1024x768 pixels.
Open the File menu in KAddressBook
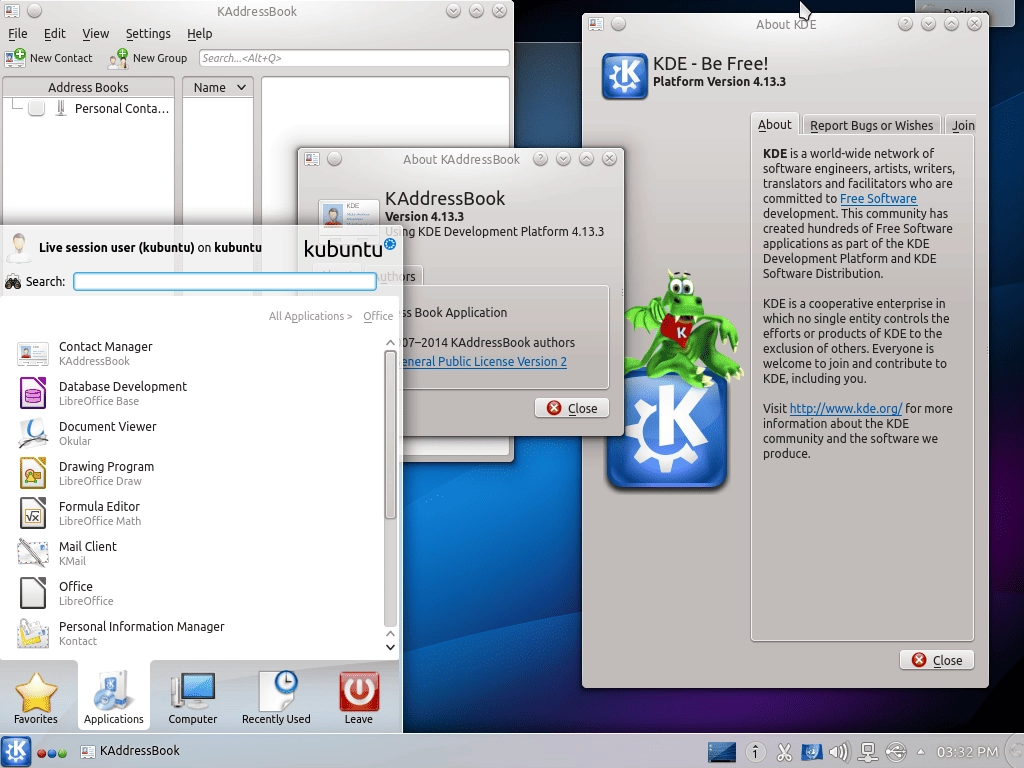17,33
